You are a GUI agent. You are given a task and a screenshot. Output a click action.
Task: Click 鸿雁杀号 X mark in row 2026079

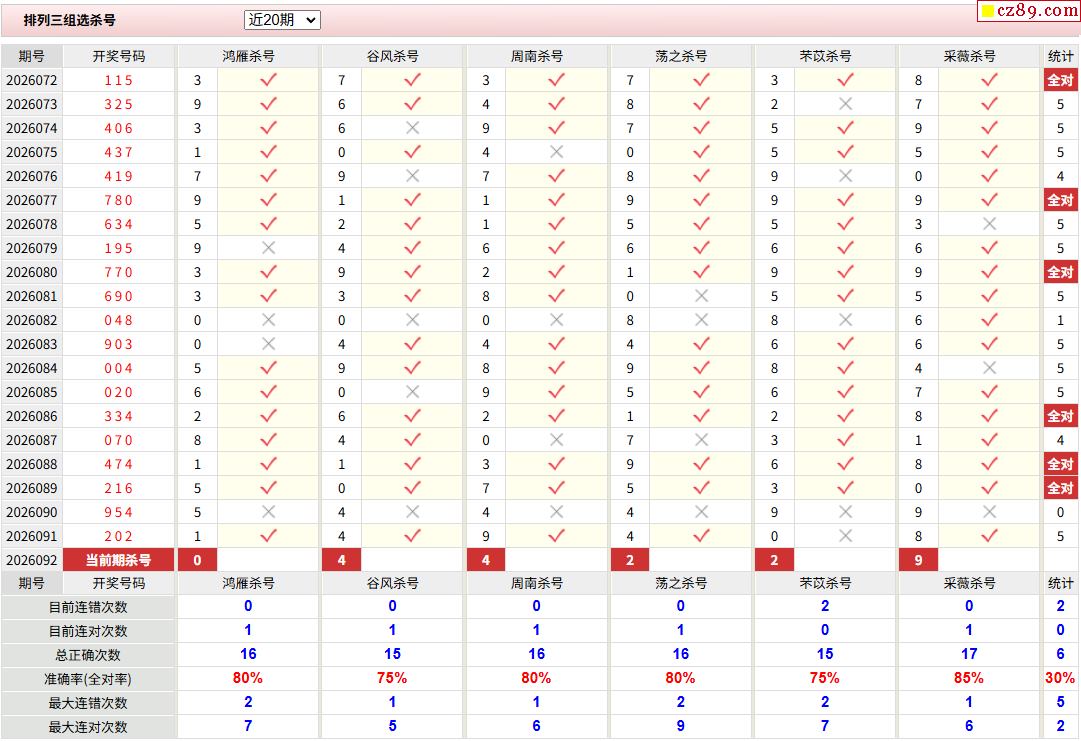click(268, 248)
